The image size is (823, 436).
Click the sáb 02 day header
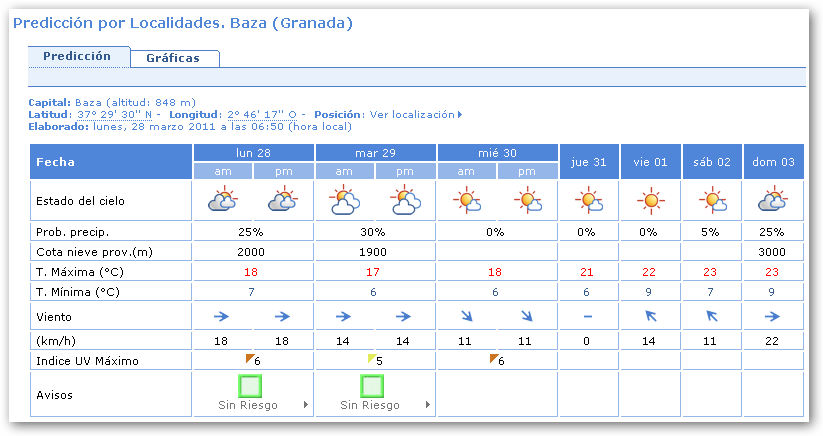click(712, 161)
